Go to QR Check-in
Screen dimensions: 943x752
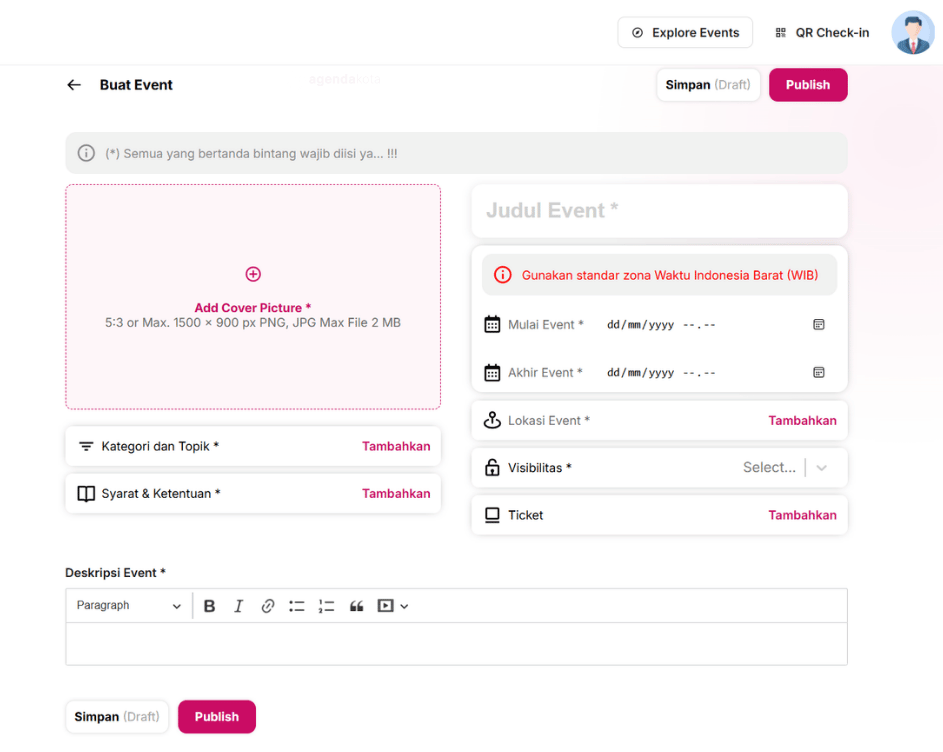click(x=822, y=33)
